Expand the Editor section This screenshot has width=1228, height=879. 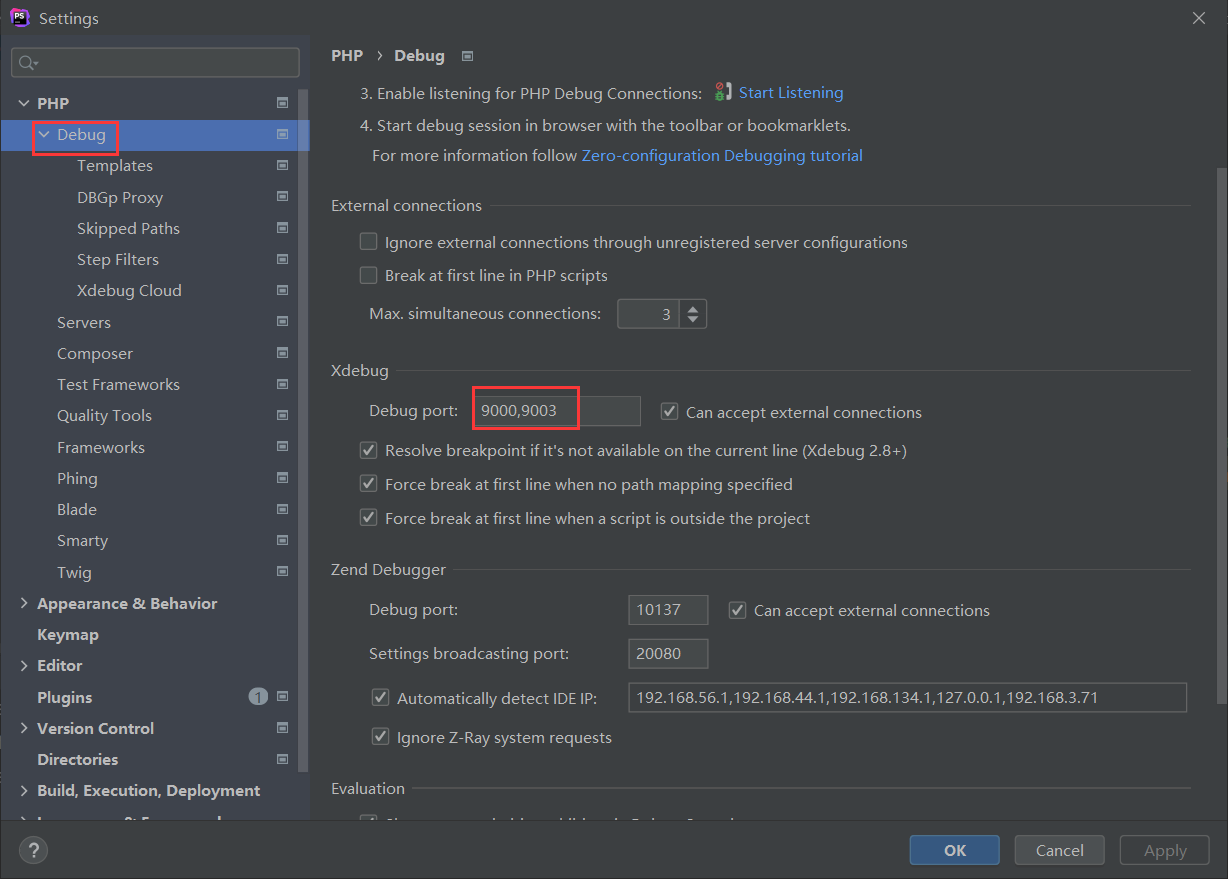(x=24, y=665)
